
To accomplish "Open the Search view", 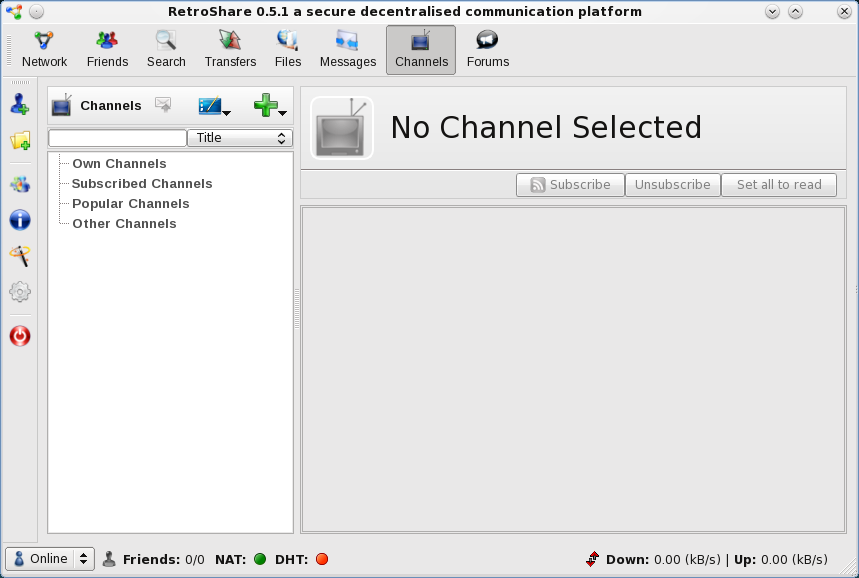I will (166, 50).
